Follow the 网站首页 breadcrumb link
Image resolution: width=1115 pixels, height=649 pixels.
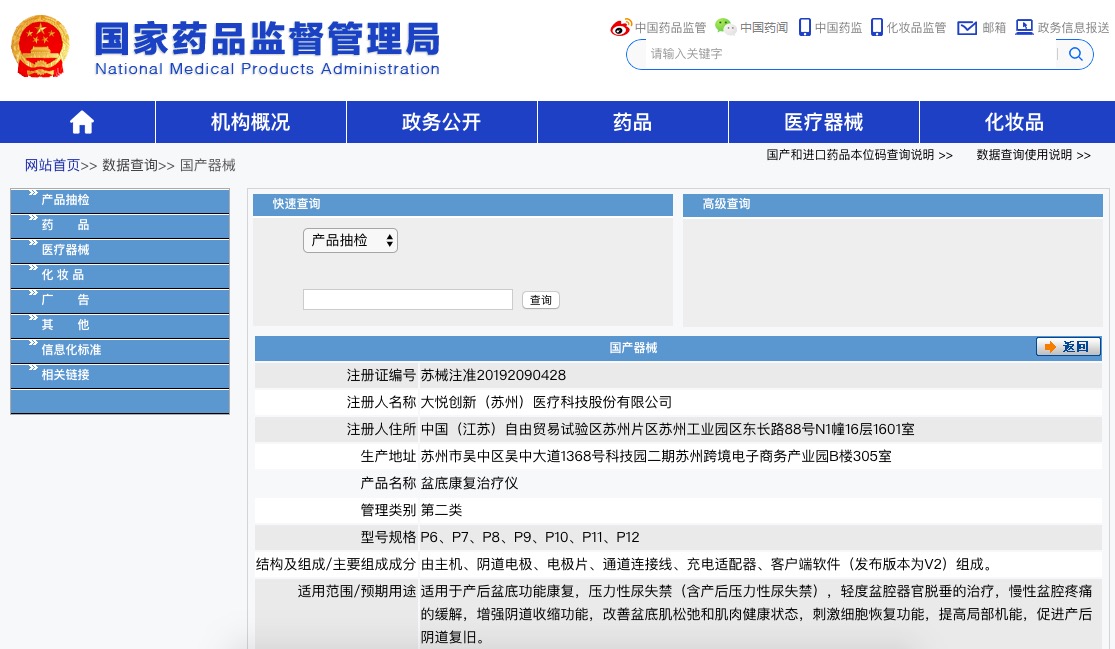coord(53,166)
